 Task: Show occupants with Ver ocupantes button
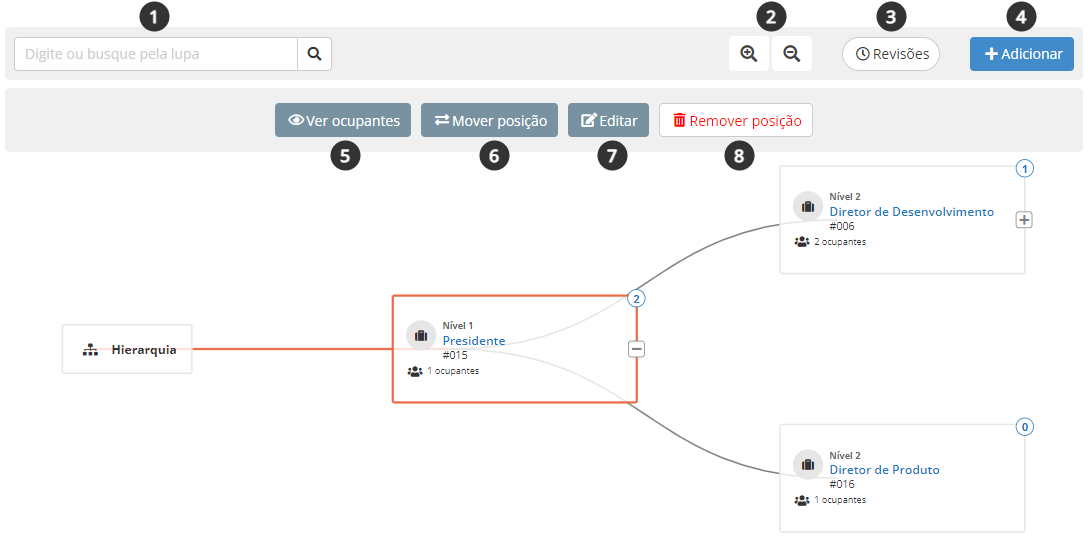[343, 121]
